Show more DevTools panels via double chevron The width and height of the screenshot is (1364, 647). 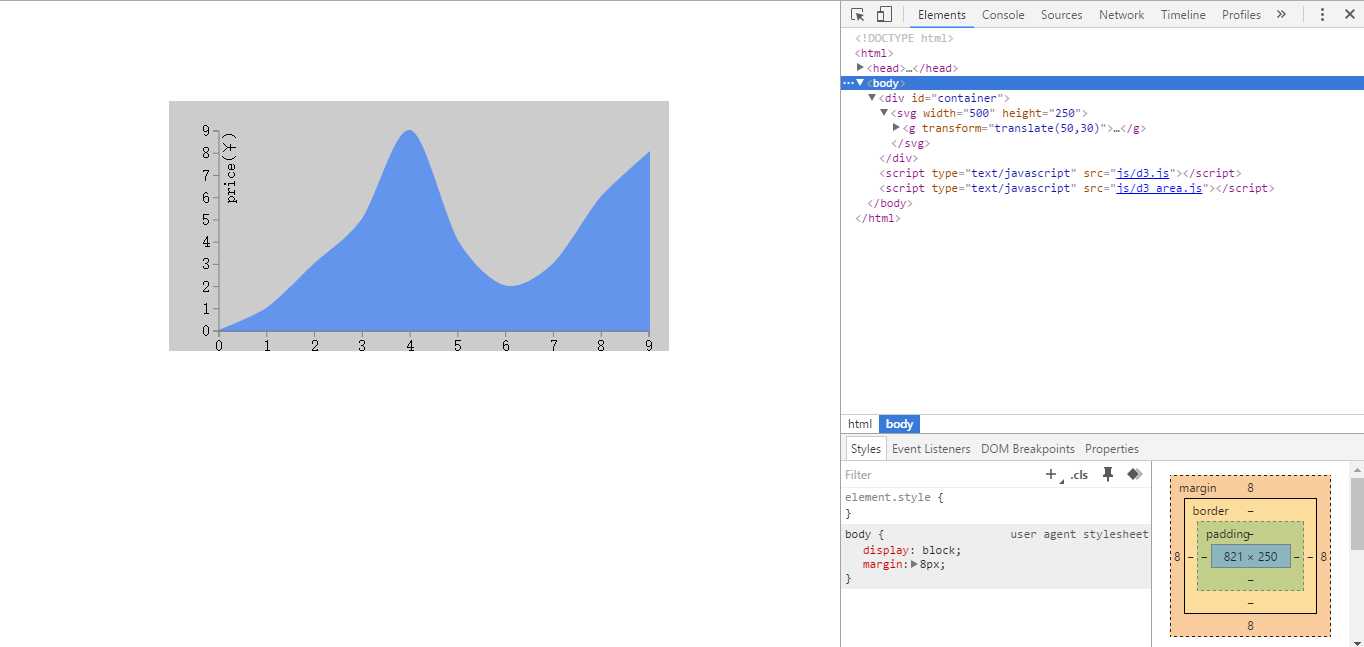(x=1281, y=14)
